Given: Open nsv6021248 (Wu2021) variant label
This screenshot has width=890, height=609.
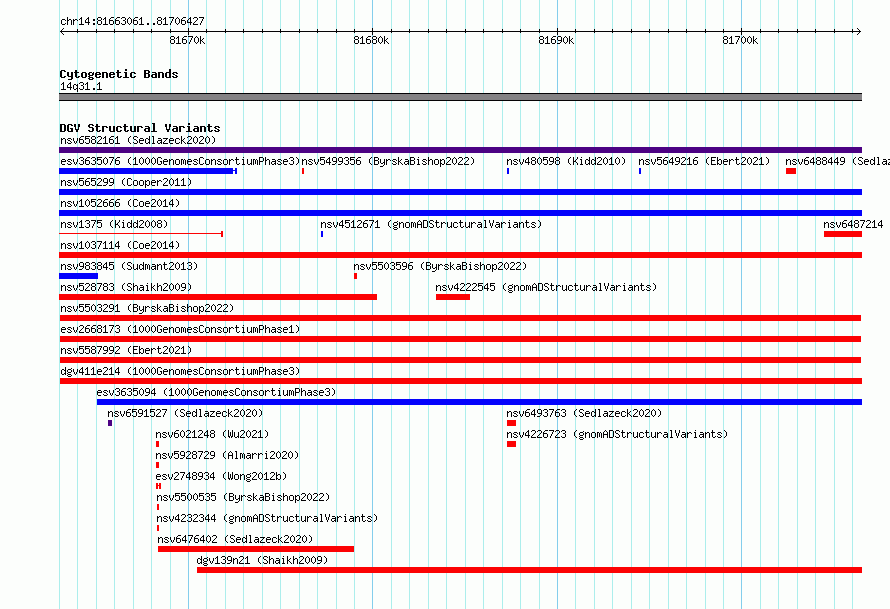Looking at the screenshot, I should pyautogui.click(x=212, y=434).
